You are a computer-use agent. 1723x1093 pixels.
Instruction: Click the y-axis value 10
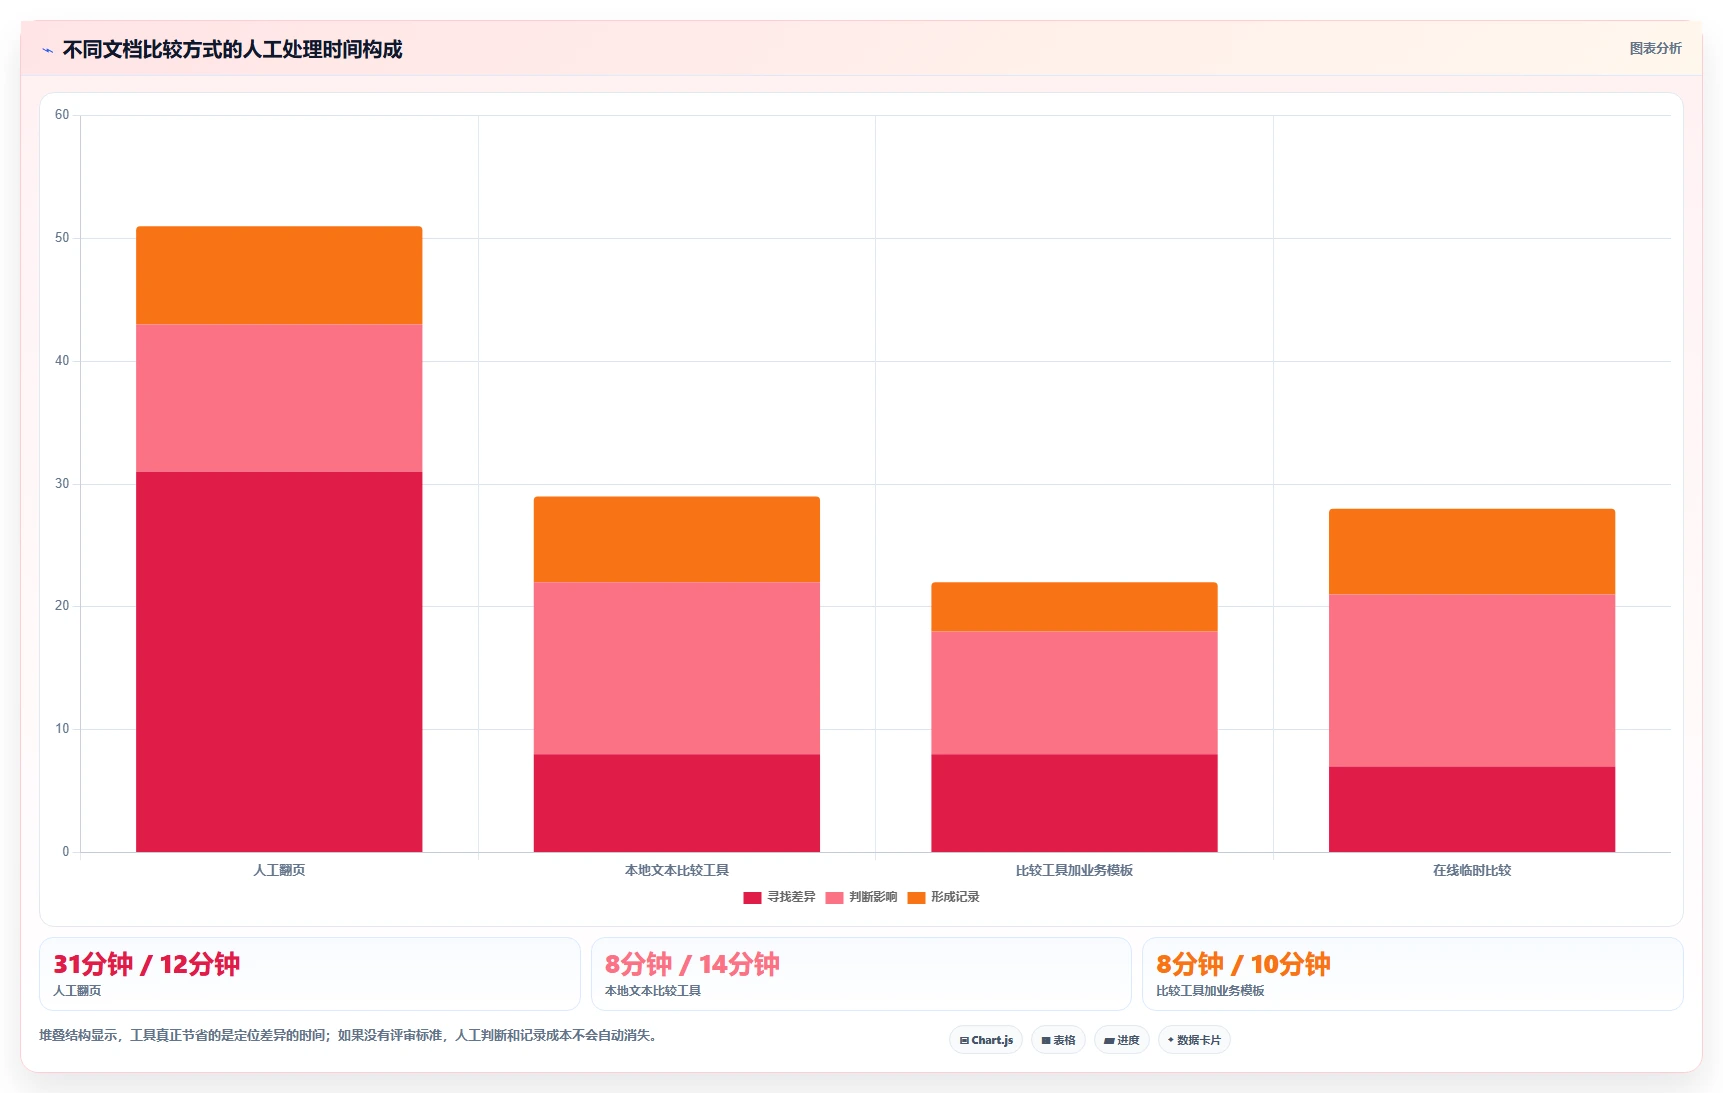point(62,729)
